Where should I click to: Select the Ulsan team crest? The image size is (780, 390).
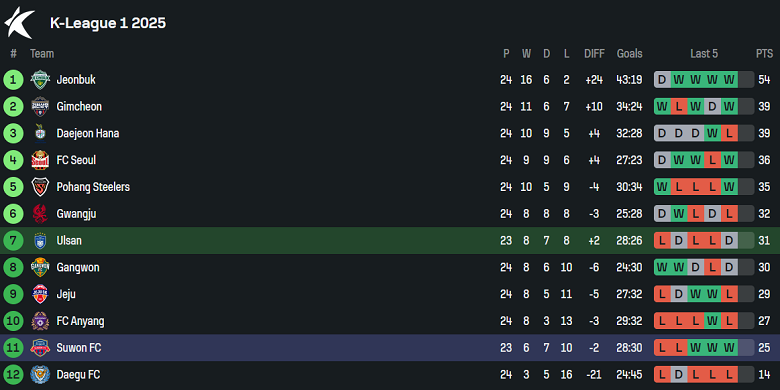[40, 241]
